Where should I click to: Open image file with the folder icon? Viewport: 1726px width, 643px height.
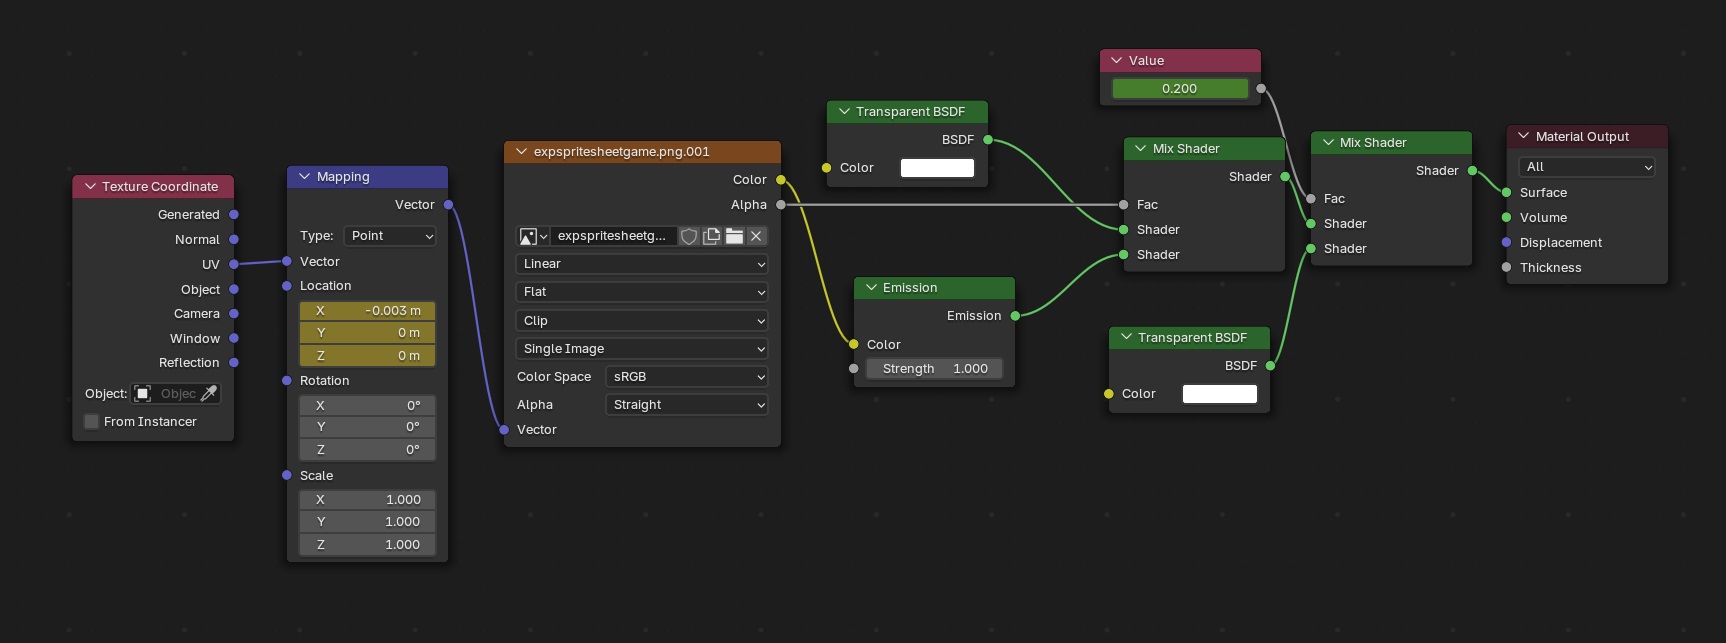tap(734, 236)
